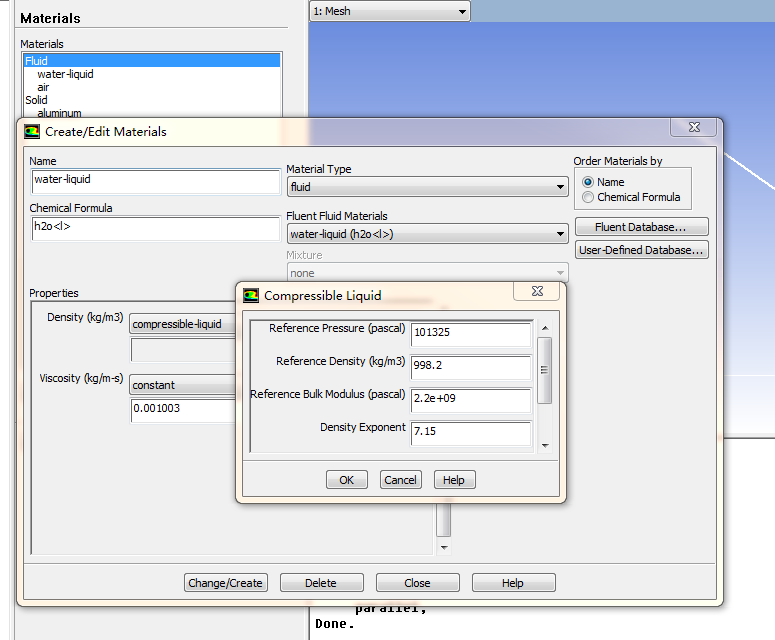Click Help in Create/Edit Materials dialog
The height and width of the screenshot is (640, 775).
(513, 583)
